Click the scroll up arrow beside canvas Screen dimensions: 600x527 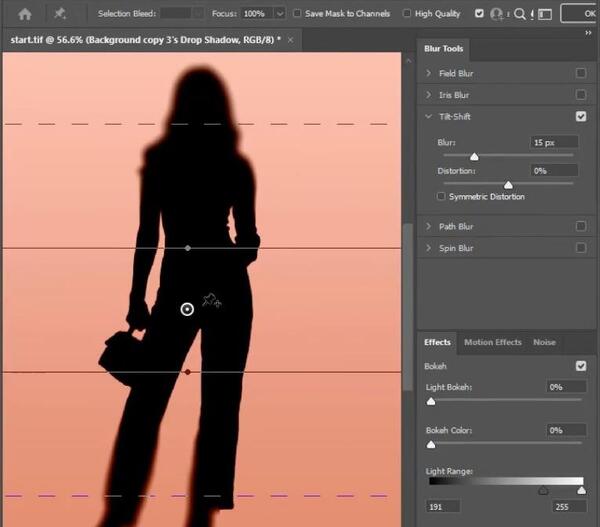[408, 61]
